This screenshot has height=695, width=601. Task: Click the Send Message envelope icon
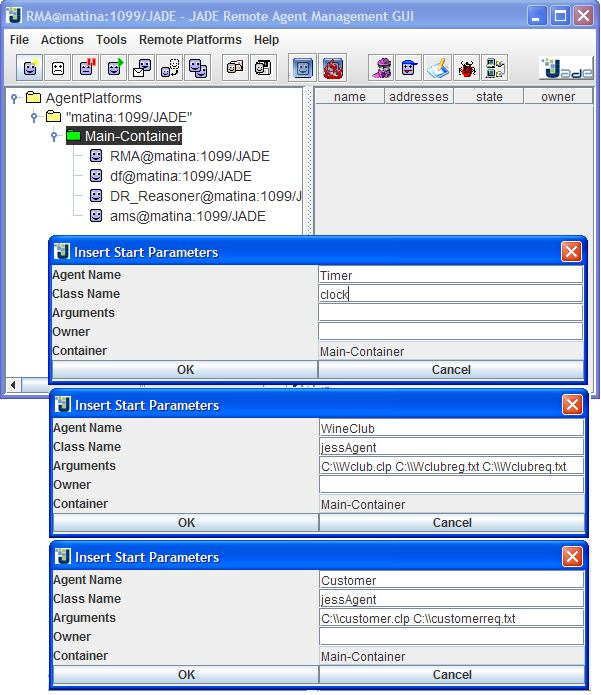(142, 68)
